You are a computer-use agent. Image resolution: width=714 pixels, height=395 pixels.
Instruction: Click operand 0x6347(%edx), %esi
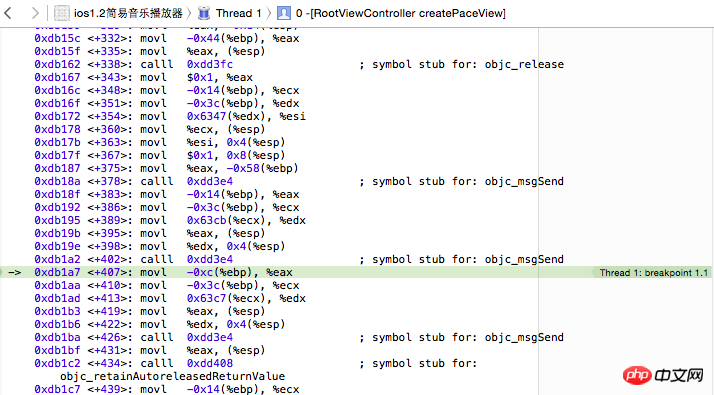[246, 116]
